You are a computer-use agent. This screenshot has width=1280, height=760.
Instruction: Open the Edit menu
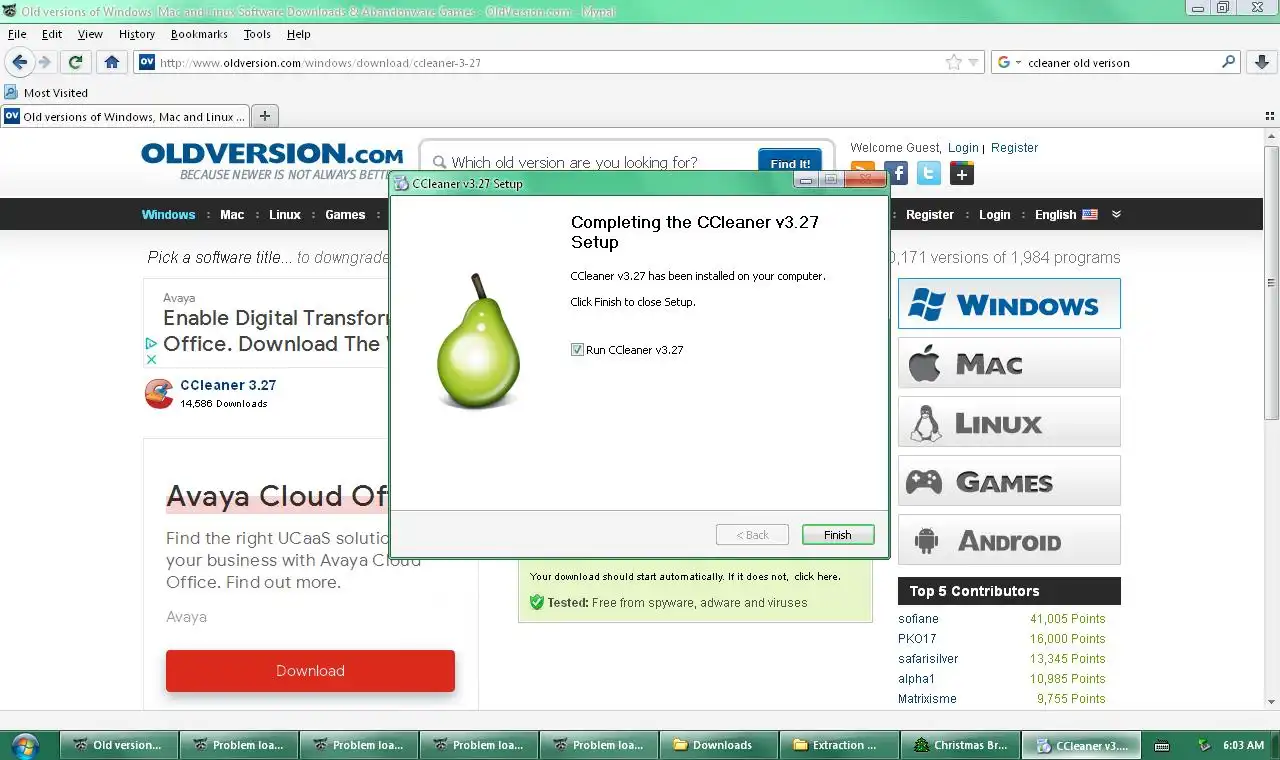(52, 34)
